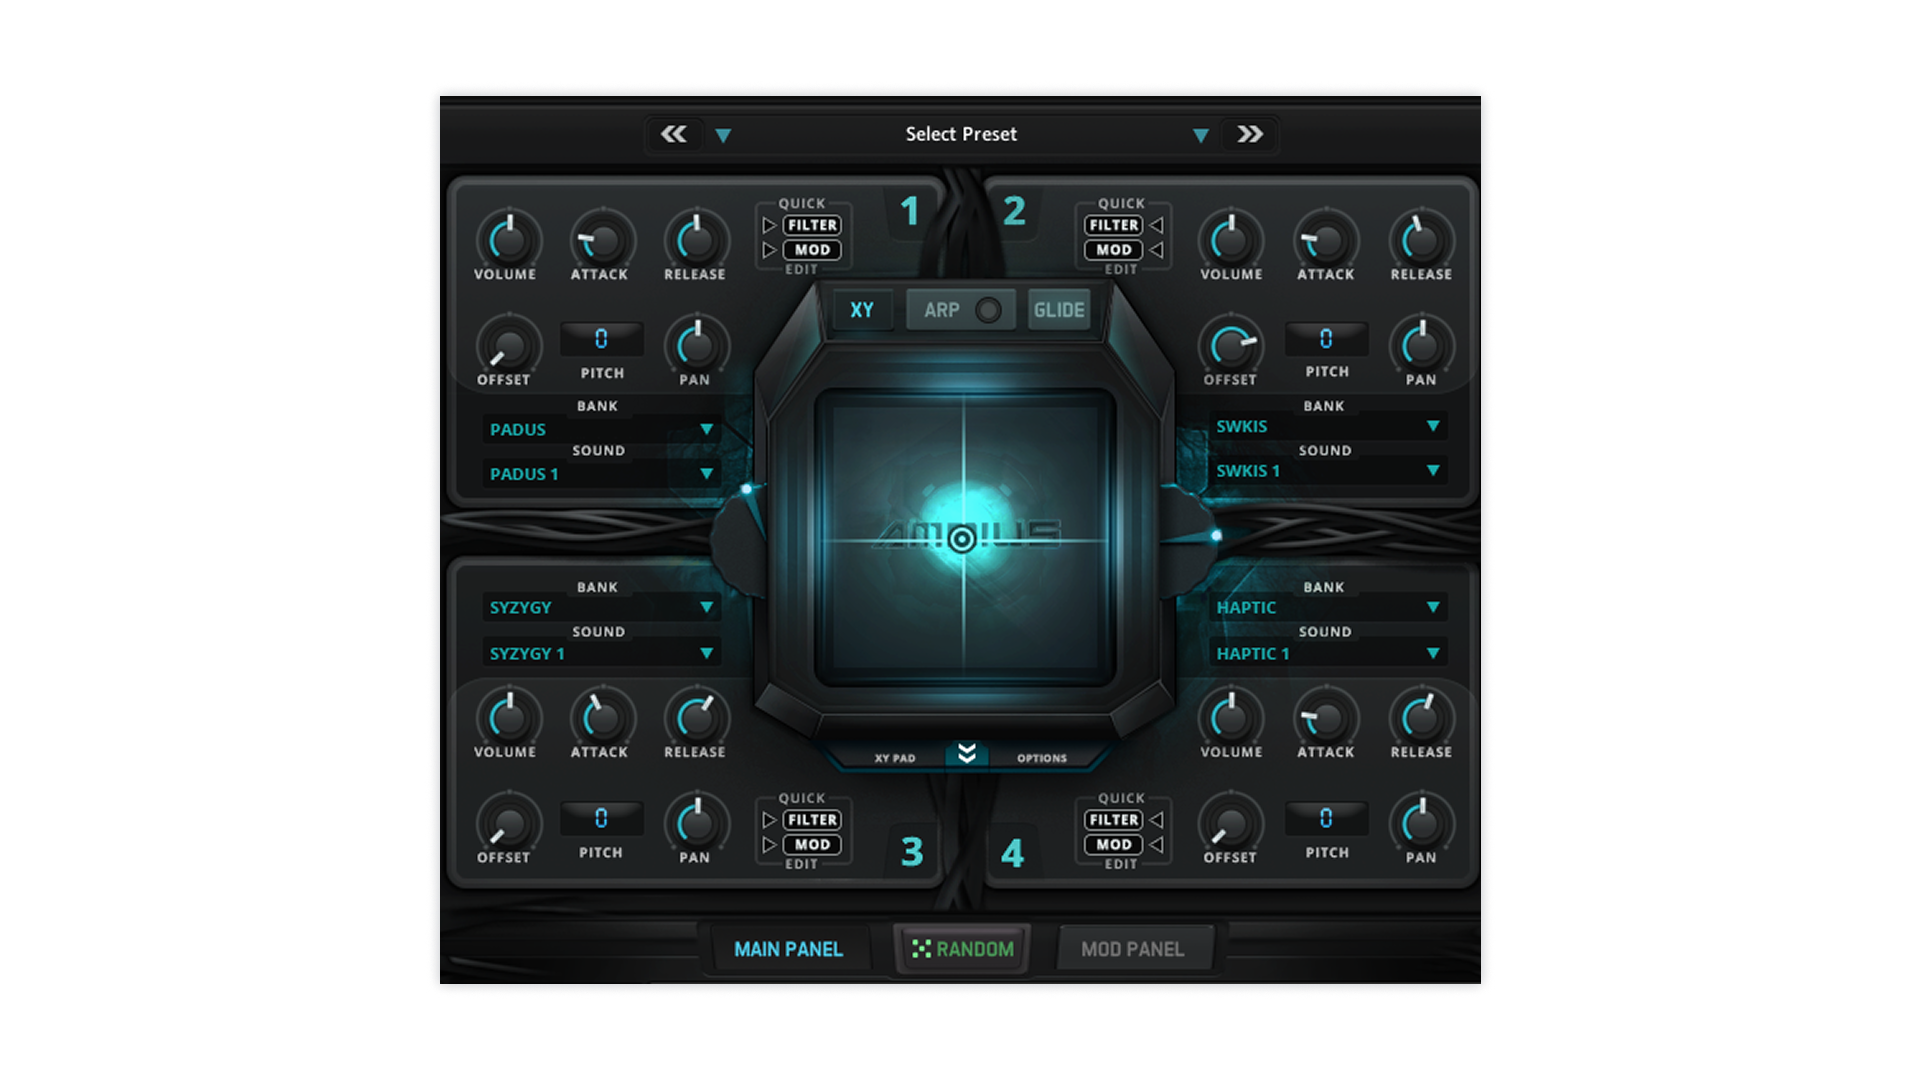Click the previous preset double-arrow icon

(x=673, y=134)
